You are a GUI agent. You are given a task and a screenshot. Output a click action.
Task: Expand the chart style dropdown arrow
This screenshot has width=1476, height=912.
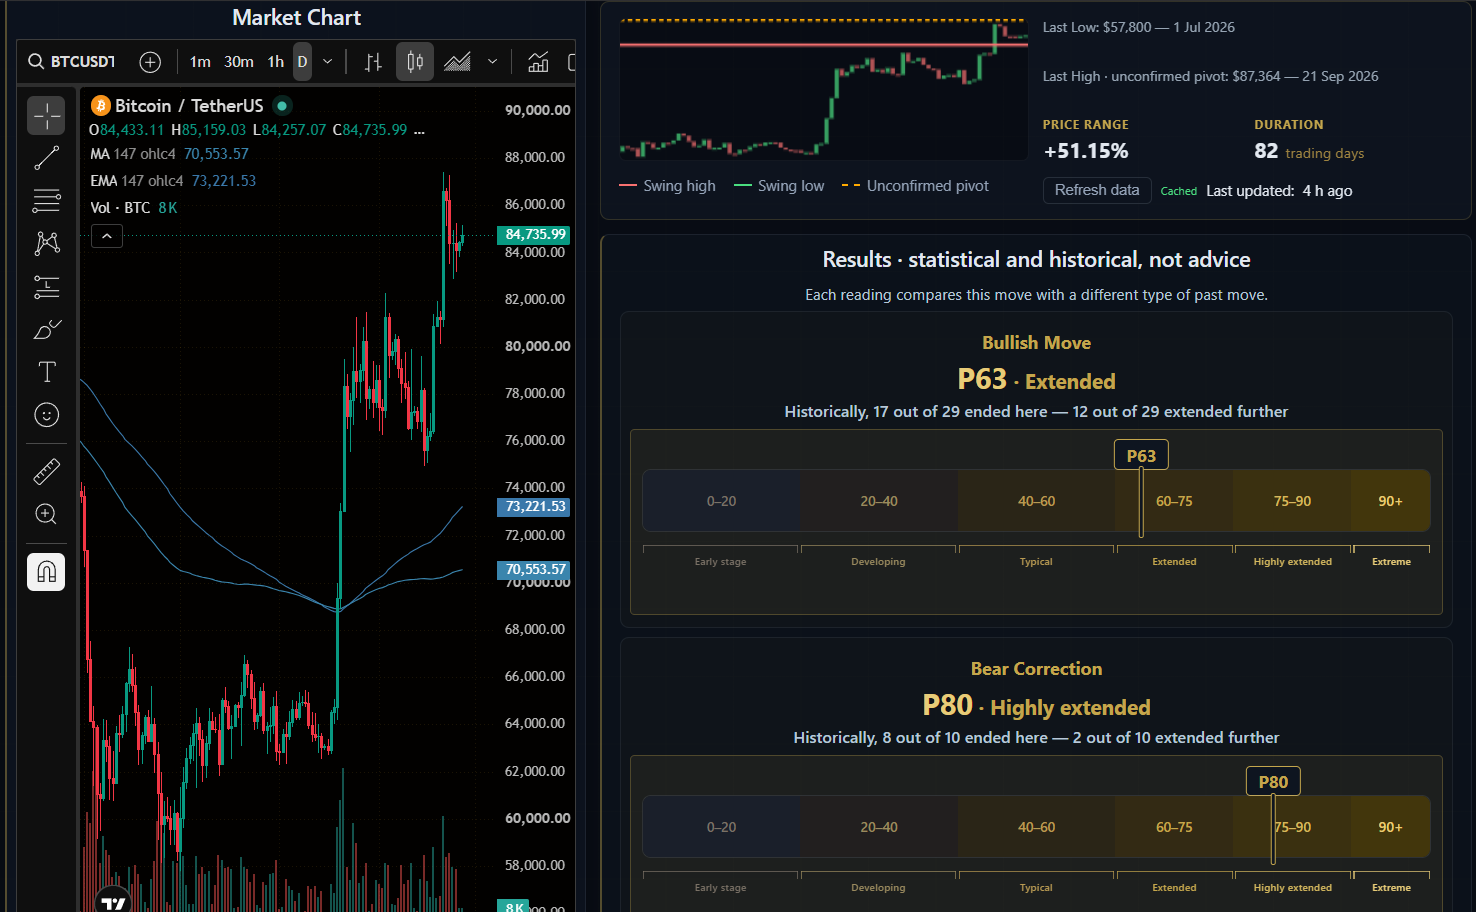492,62
